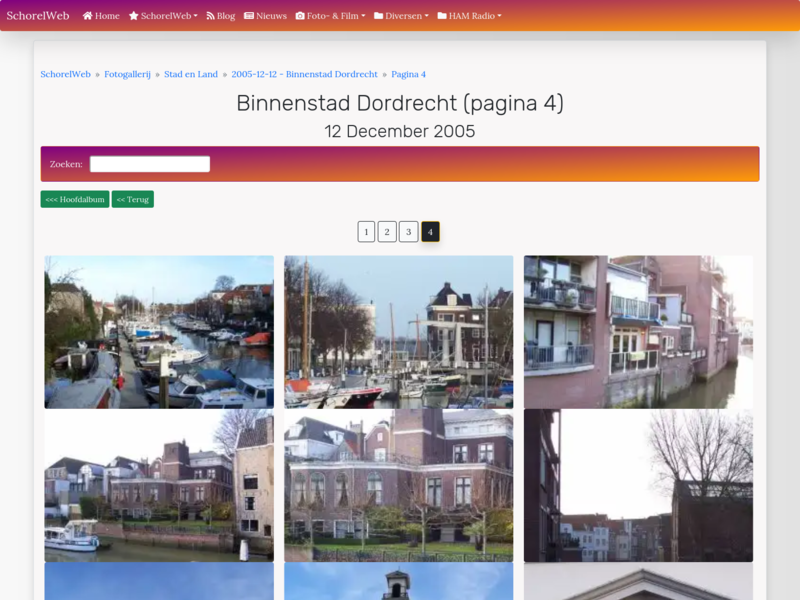Go to gallery page 1
The width and height of the screenshot is (800, 600).
coord(366,232)
